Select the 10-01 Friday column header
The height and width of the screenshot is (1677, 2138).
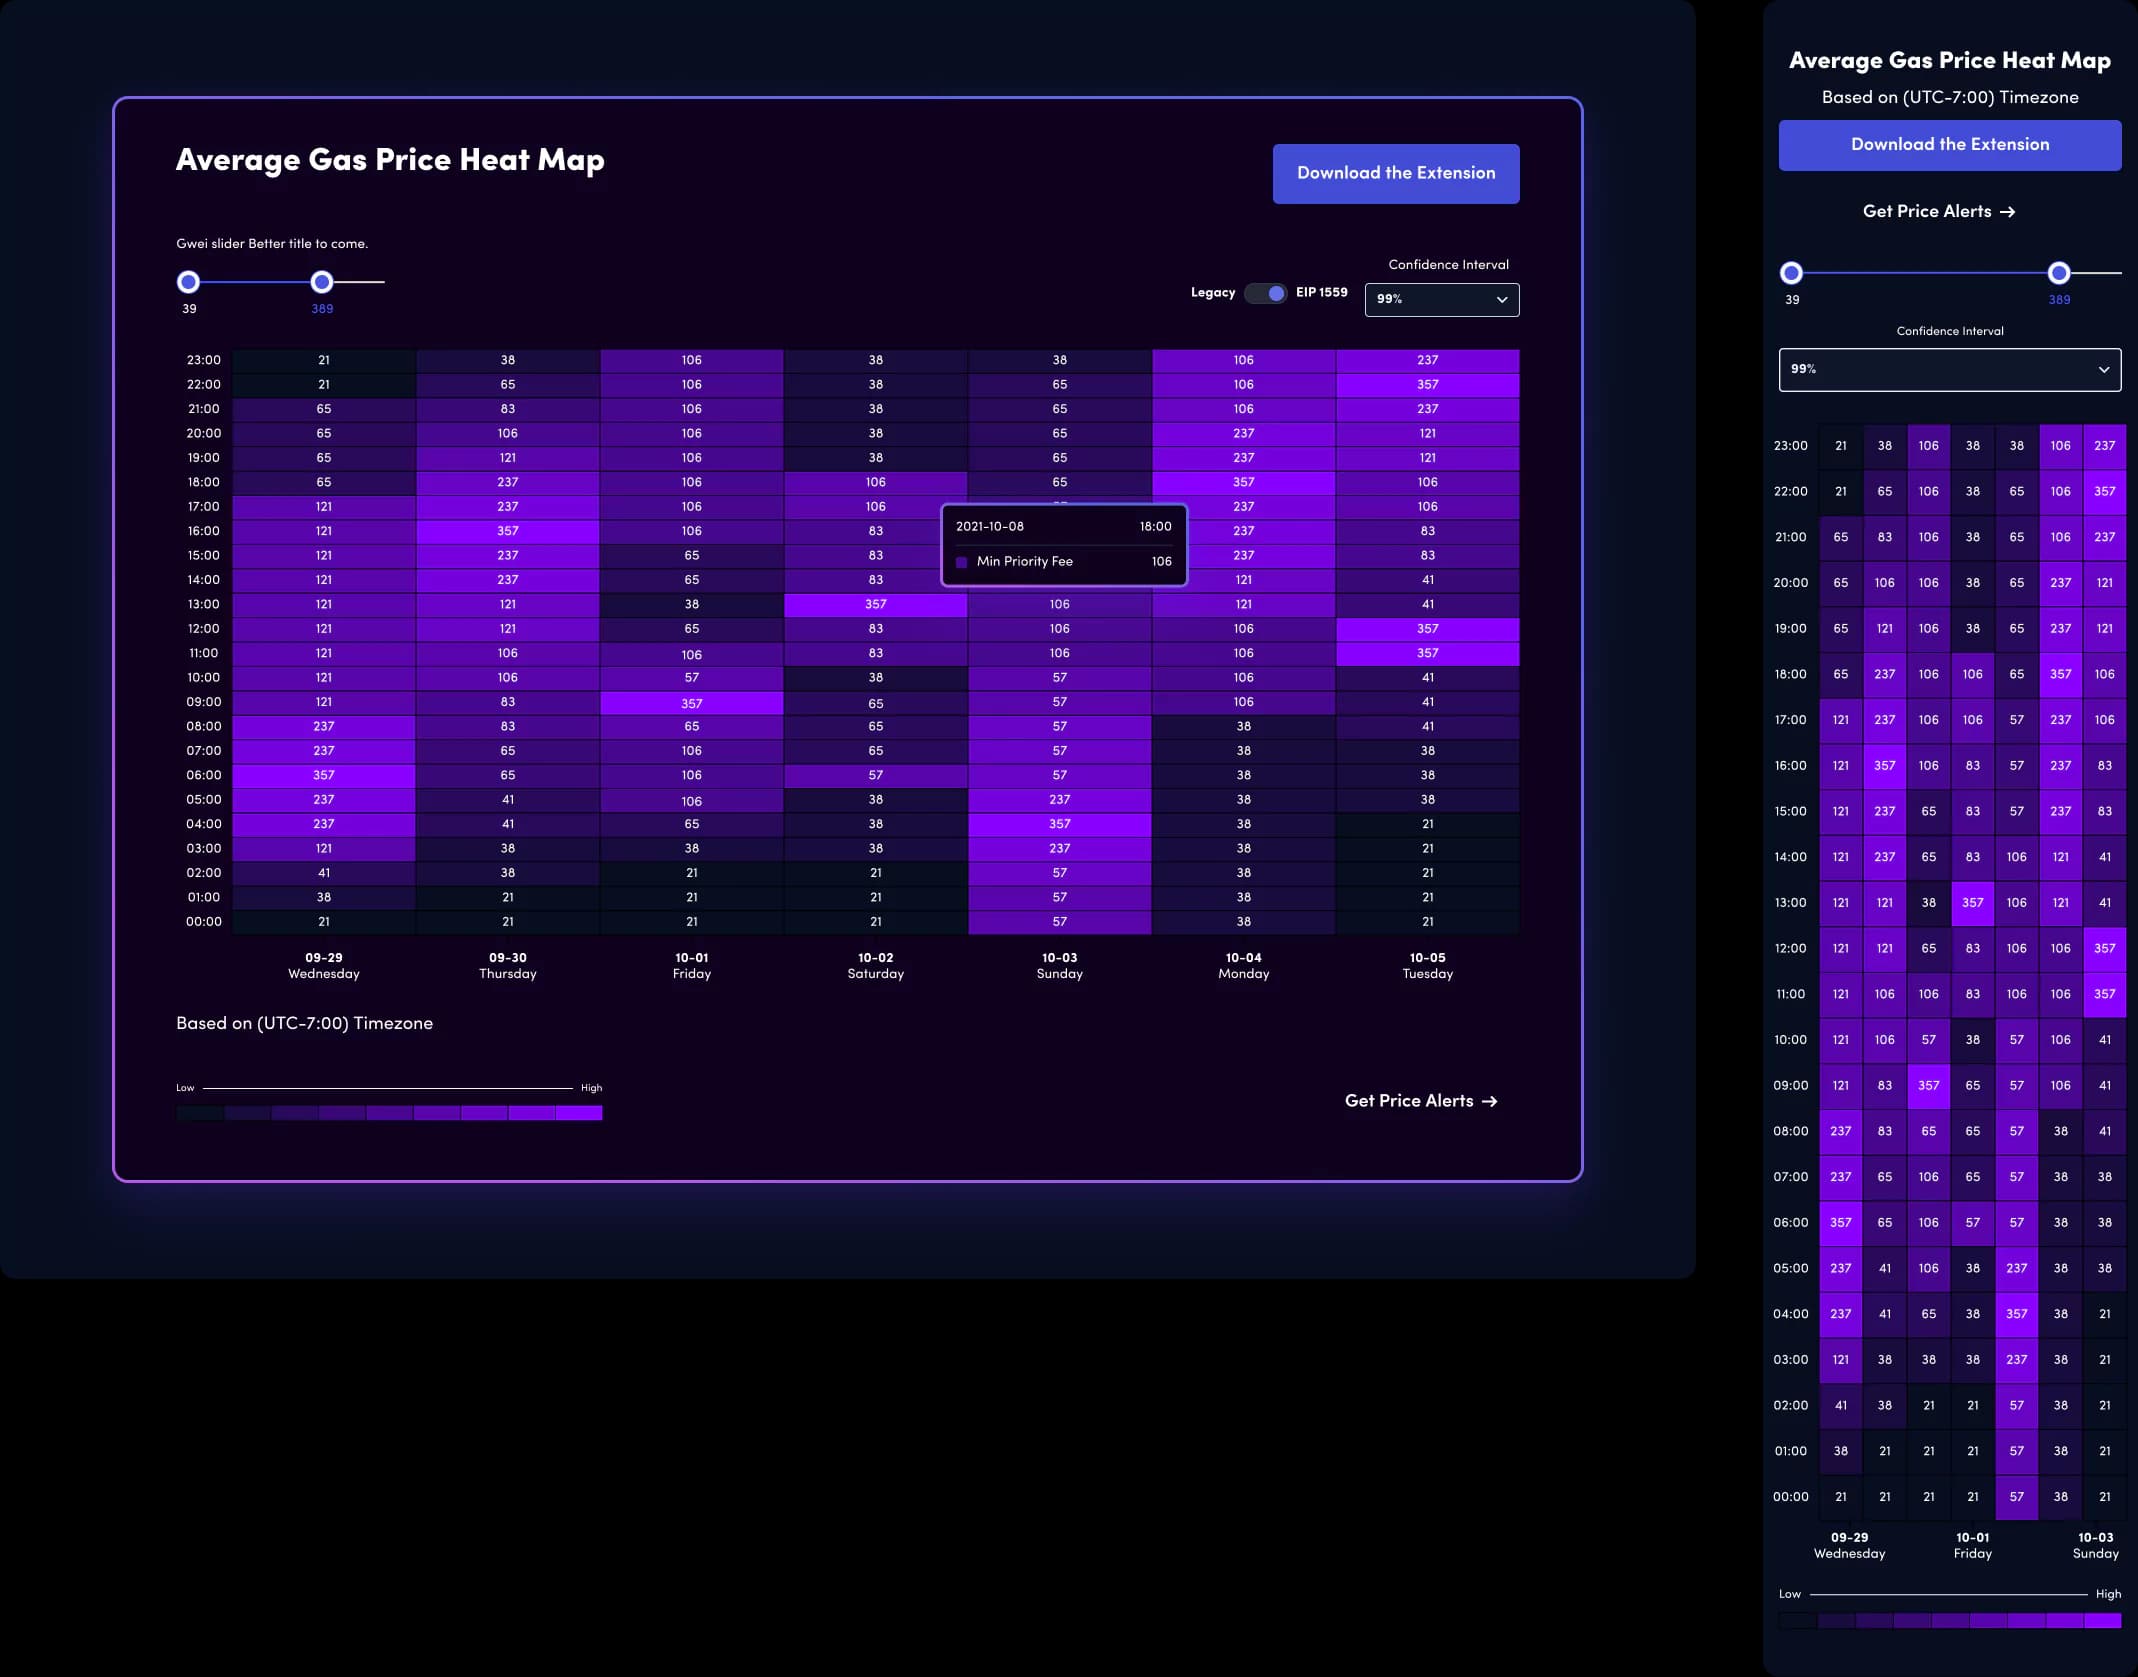(x=691, y=965)
